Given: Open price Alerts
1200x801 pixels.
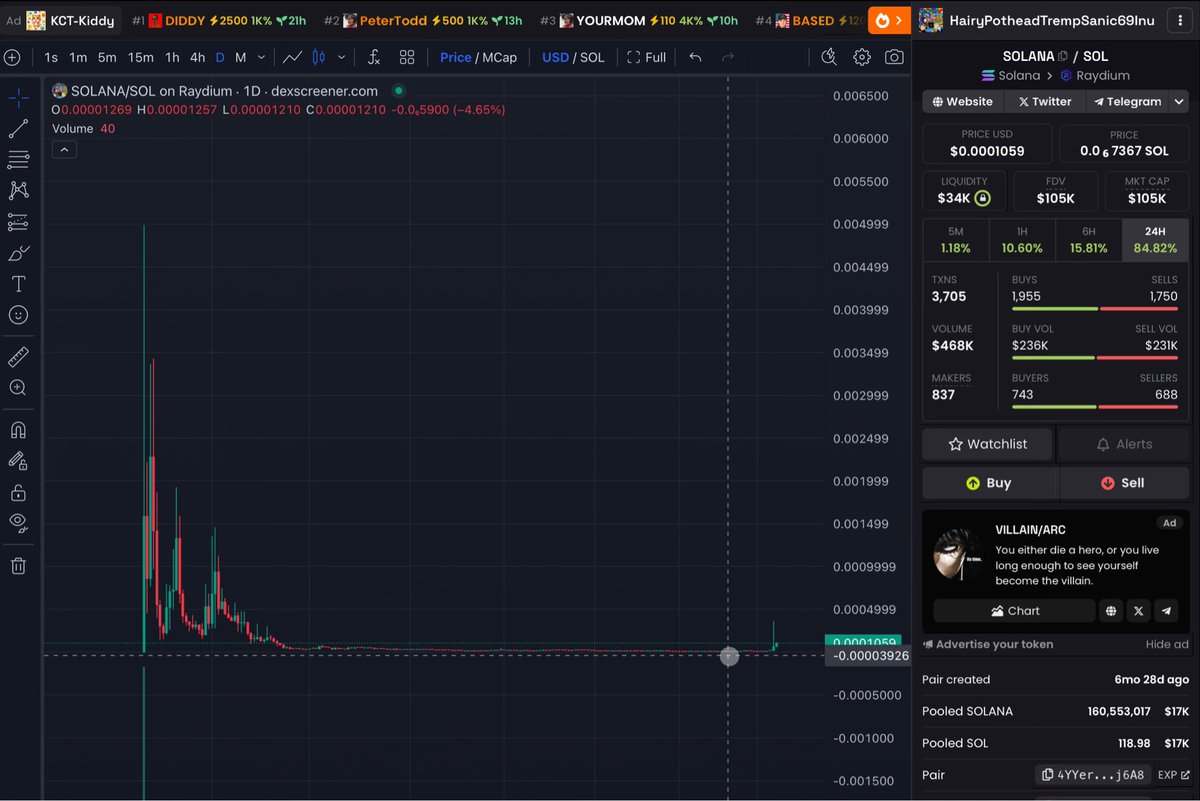Looking at the screenshot, I should point(1124,444).
